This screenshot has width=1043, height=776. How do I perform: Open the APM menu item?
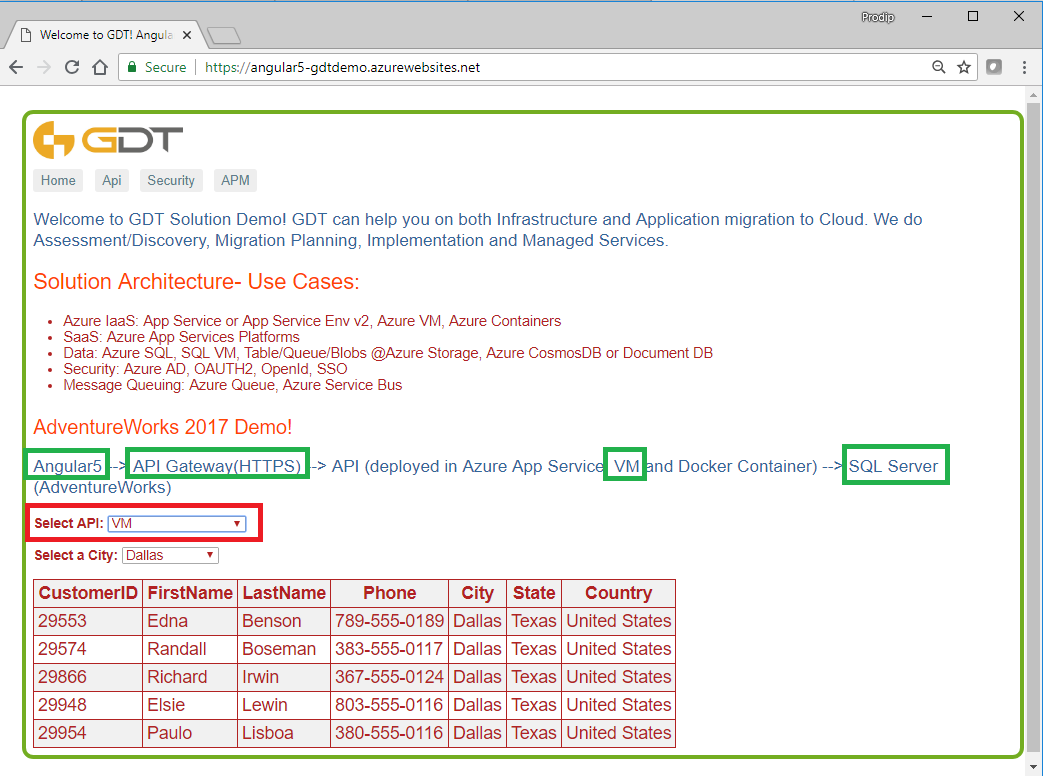pyautogui.click(x=235, y=180)
